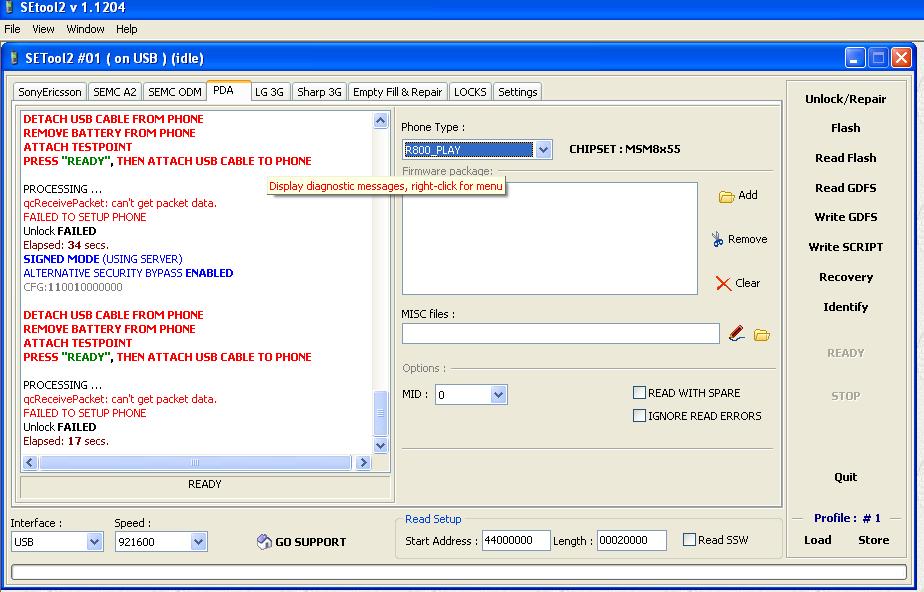Click the MISC files browse folder icon
Image resolution: width=924 pixels, height=592 pixels.
click(761, 334)
